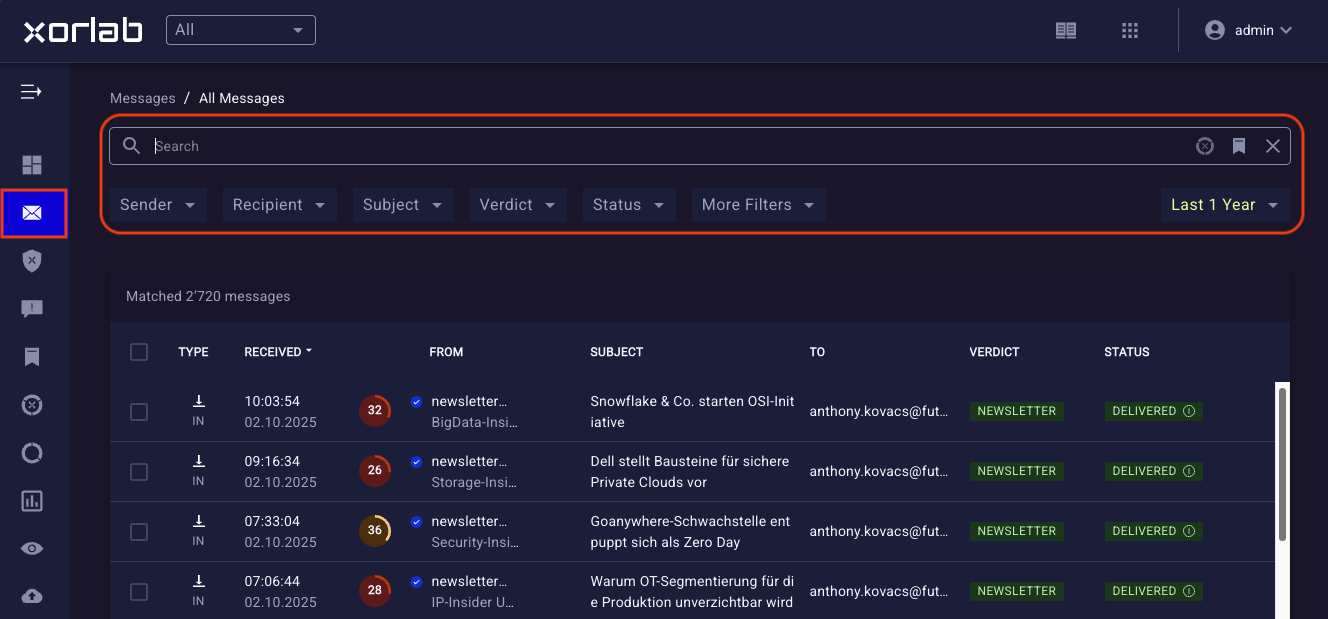
Task: Click the circled-x icon in search bar
Action: [x=1205, y=146]
